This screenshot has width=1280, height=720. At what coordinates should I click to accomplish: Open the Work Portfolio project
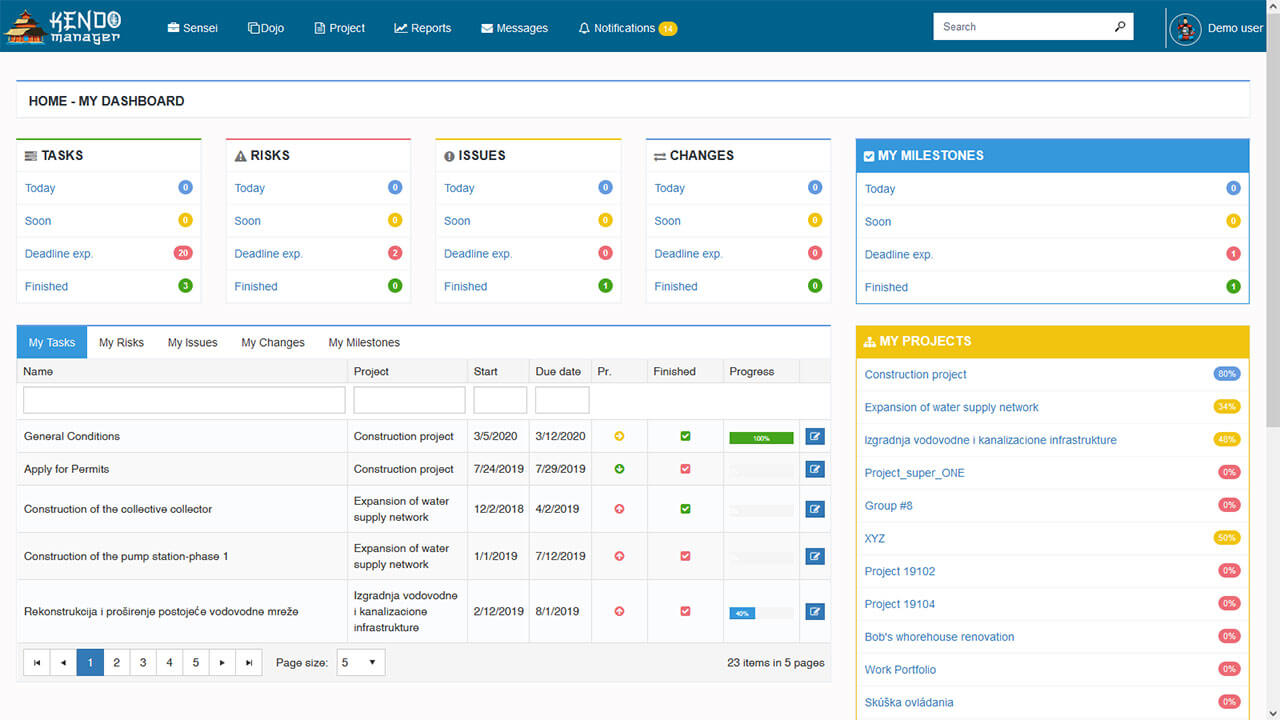(901, 670)
